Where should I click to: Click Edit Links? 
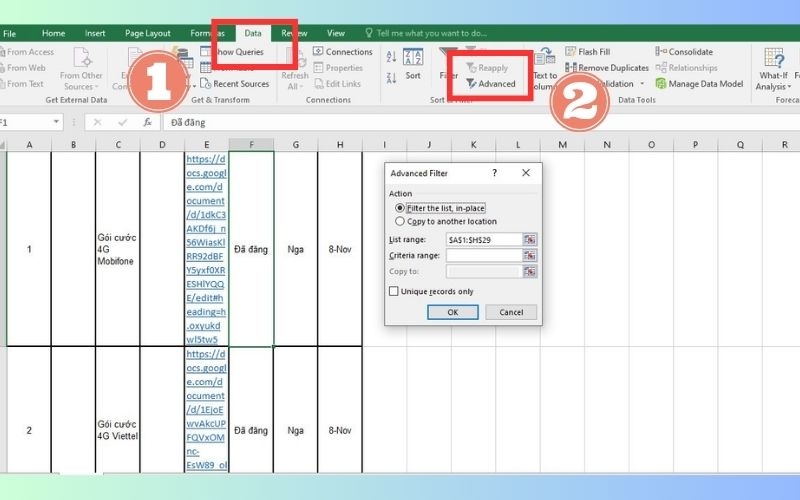tap(337, 84)
